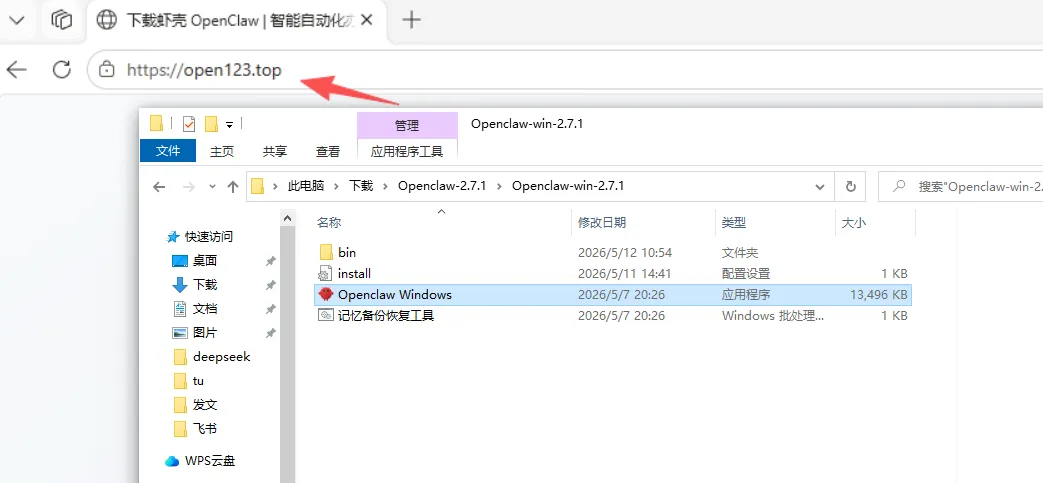Click the Properties checkmark quick access icon

click(x=189, y=124)
